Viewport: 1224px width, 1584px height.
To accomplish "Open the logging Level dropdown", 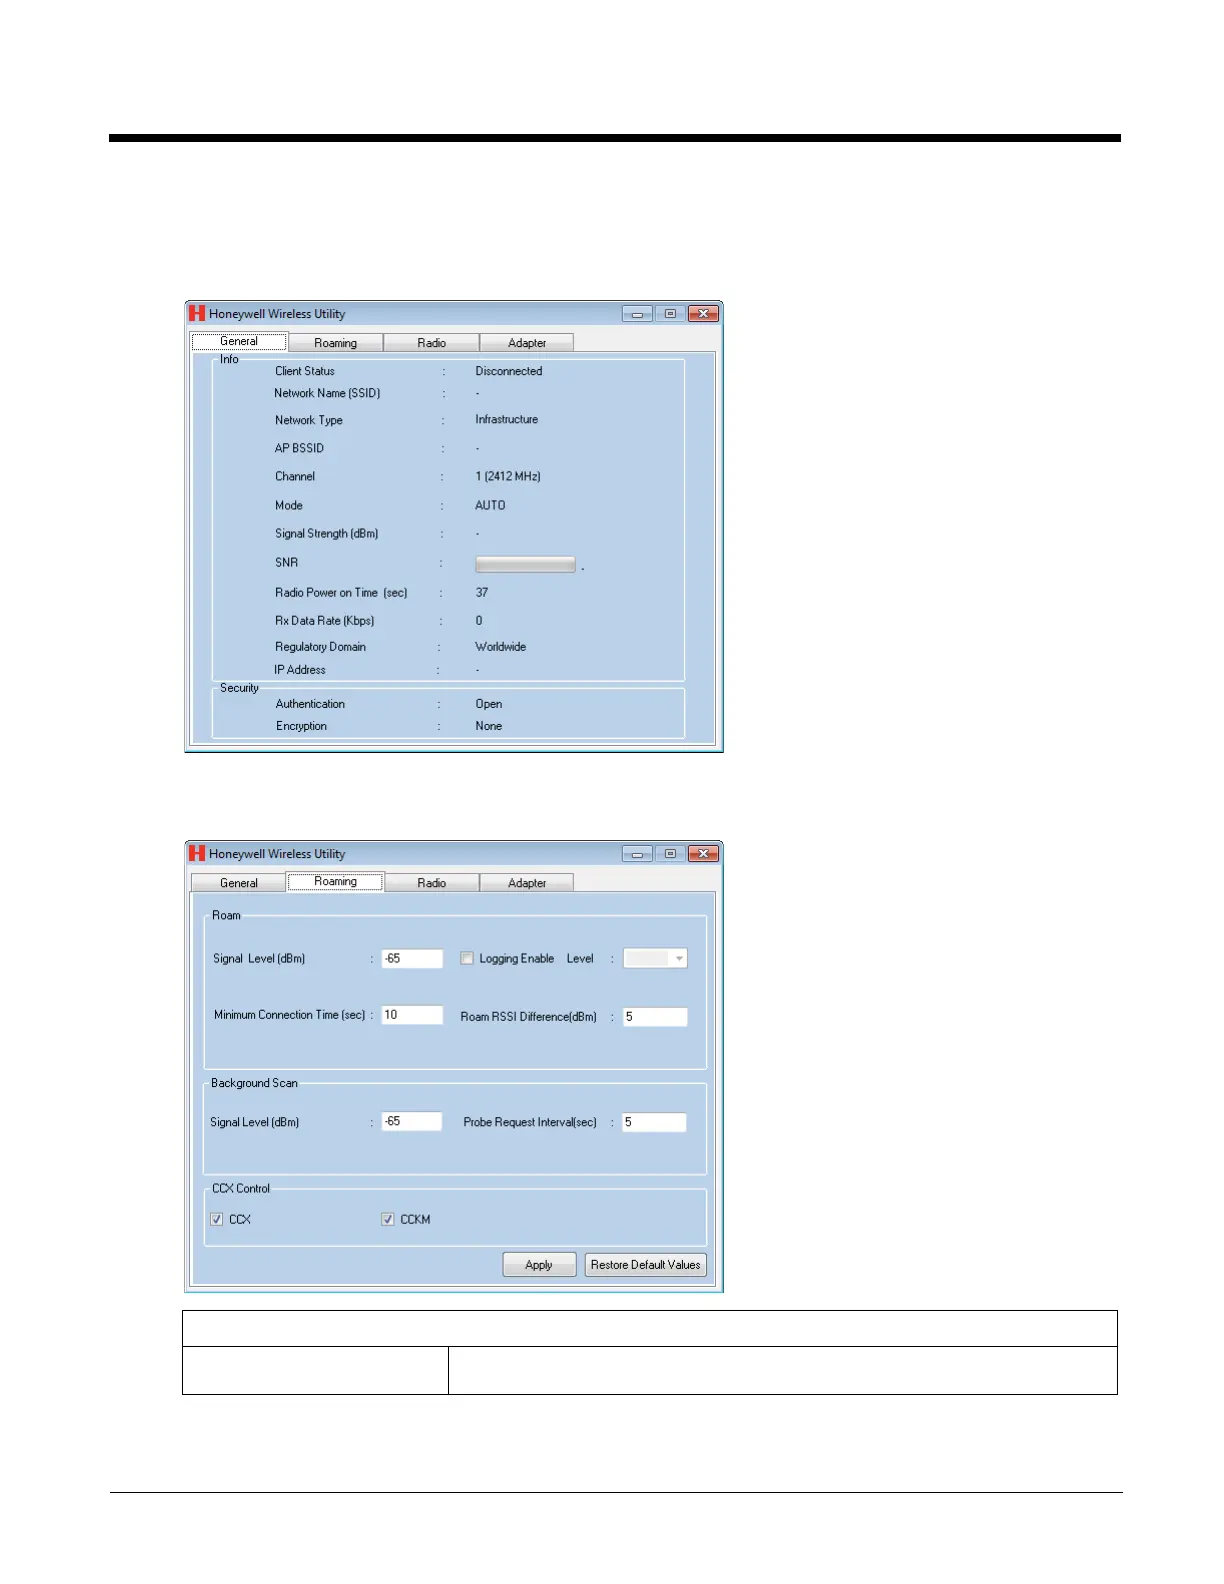I will tap(655, 958).
